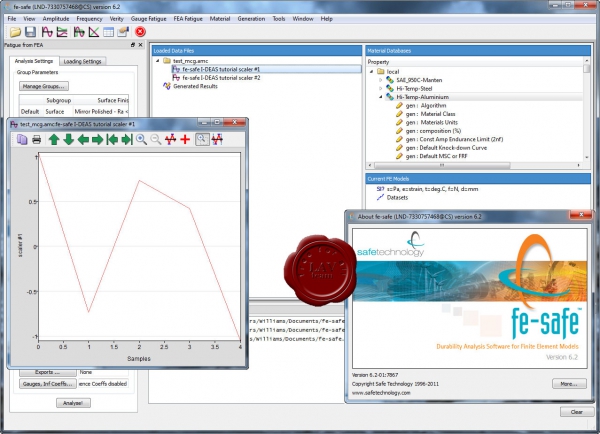Click the horizontal scrollbar in Material Databases
This screenshot has height=434, width=600.
pos(442,165)
